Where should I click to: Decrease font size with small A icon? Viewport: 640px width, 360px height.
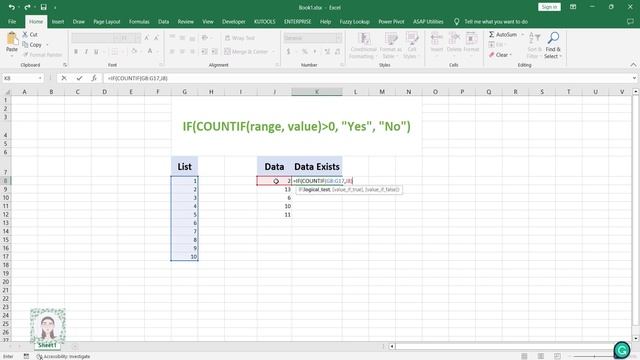[156, 38]
